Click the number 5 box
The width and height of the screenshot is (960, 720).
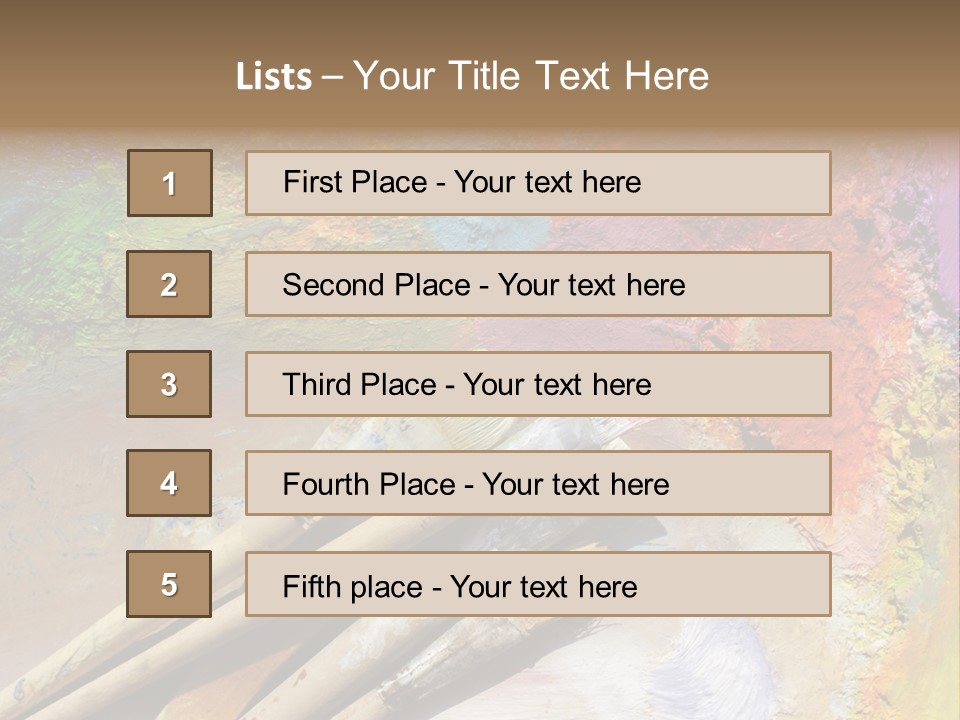pyautogui.click(x=169, y=584)
